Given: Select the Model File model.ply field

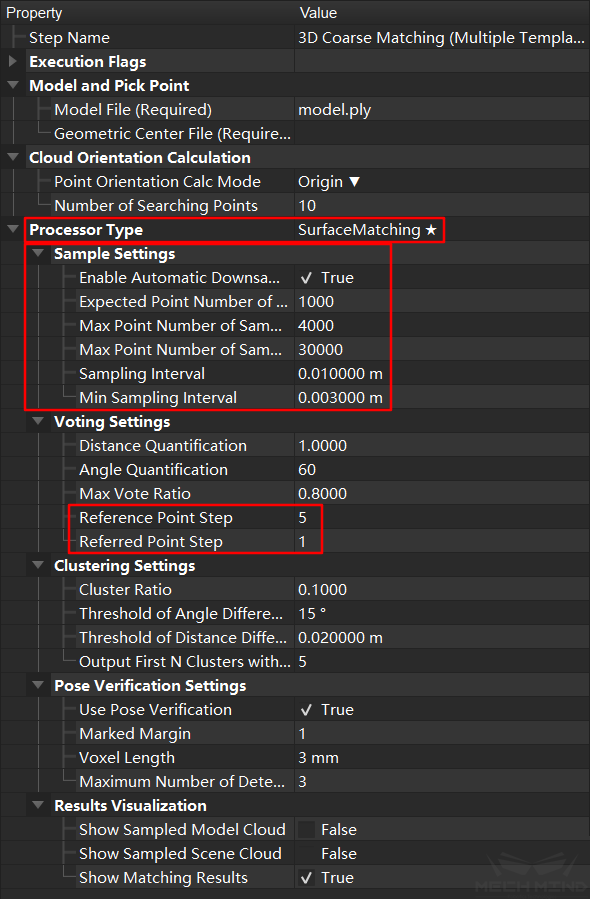Looking at the screenshot, I should point(334,110).
